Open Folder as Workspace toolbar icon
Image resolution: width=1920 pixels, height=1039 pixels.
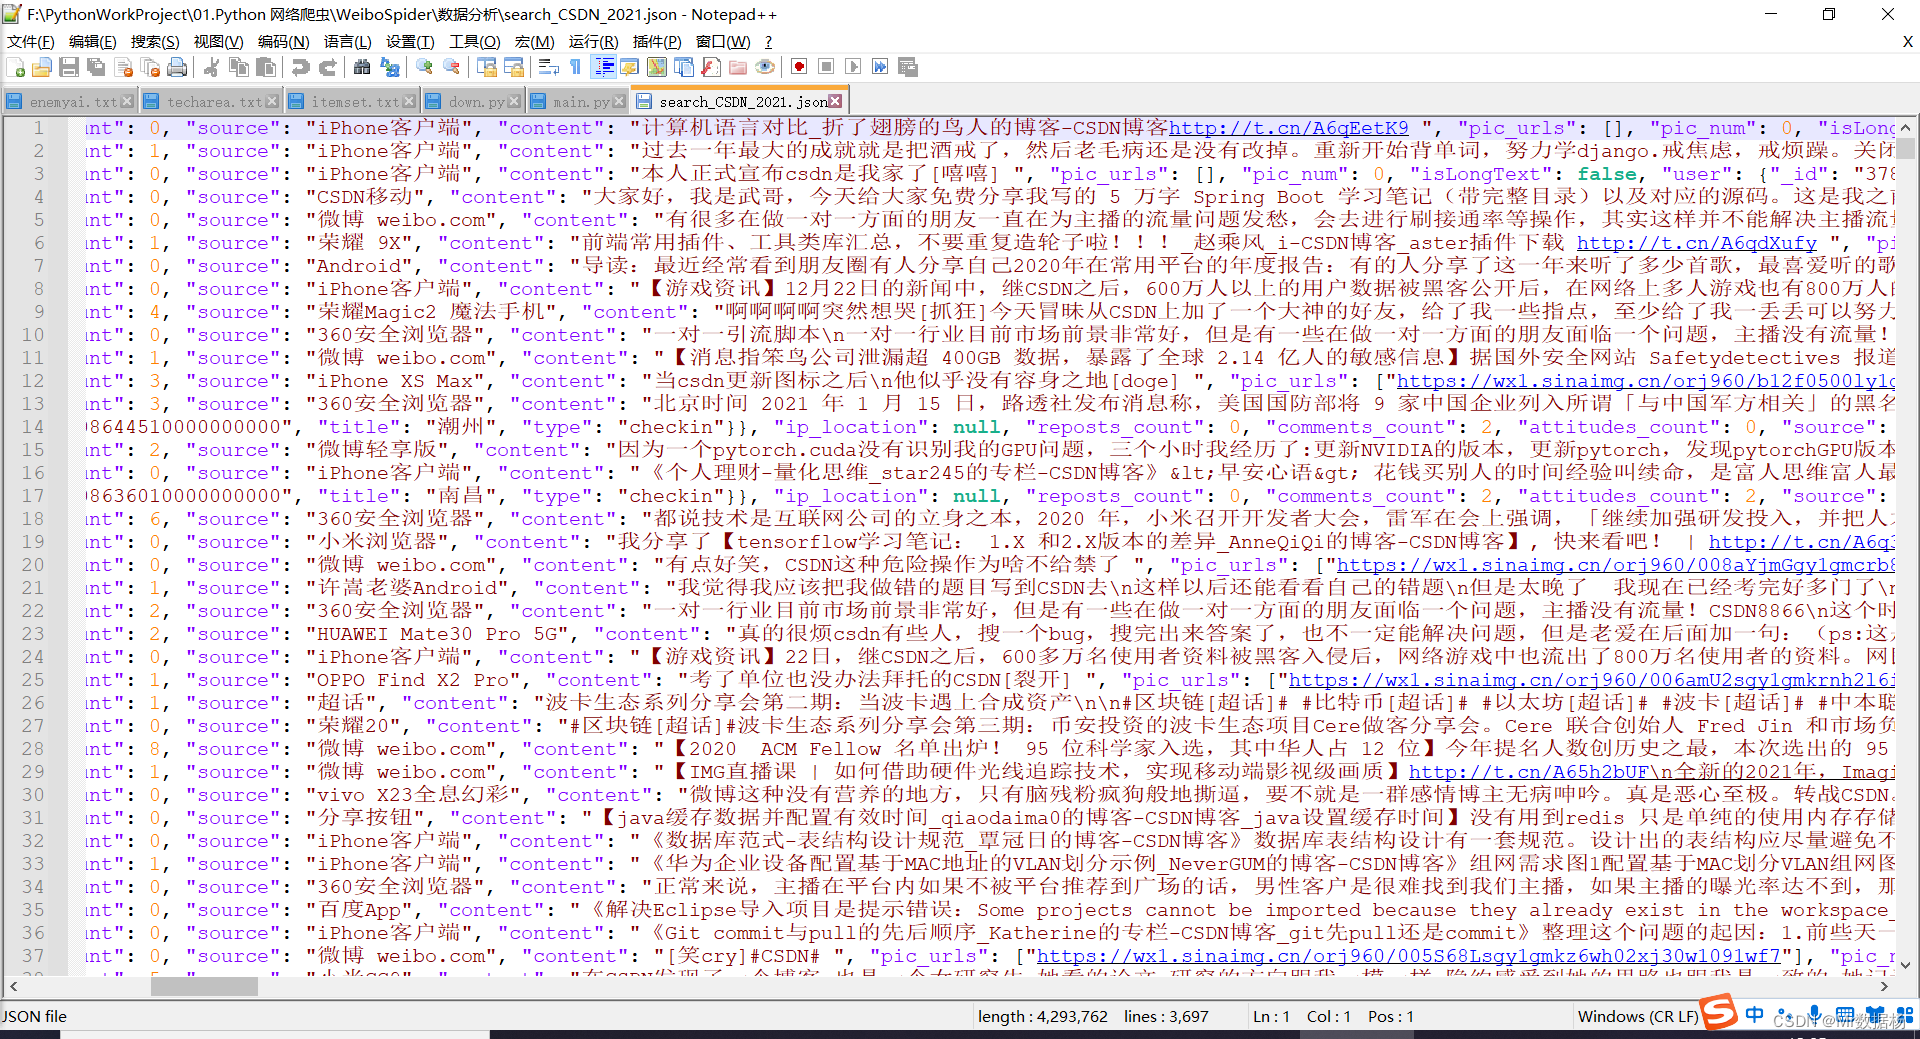(738, 67)
